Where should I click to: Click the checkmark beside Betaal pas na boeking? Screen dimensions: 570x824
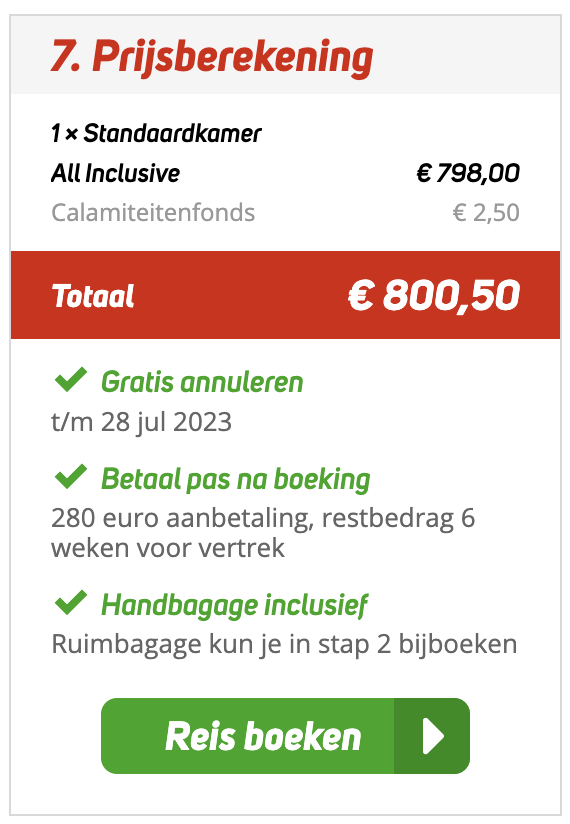tap(71, 477)
